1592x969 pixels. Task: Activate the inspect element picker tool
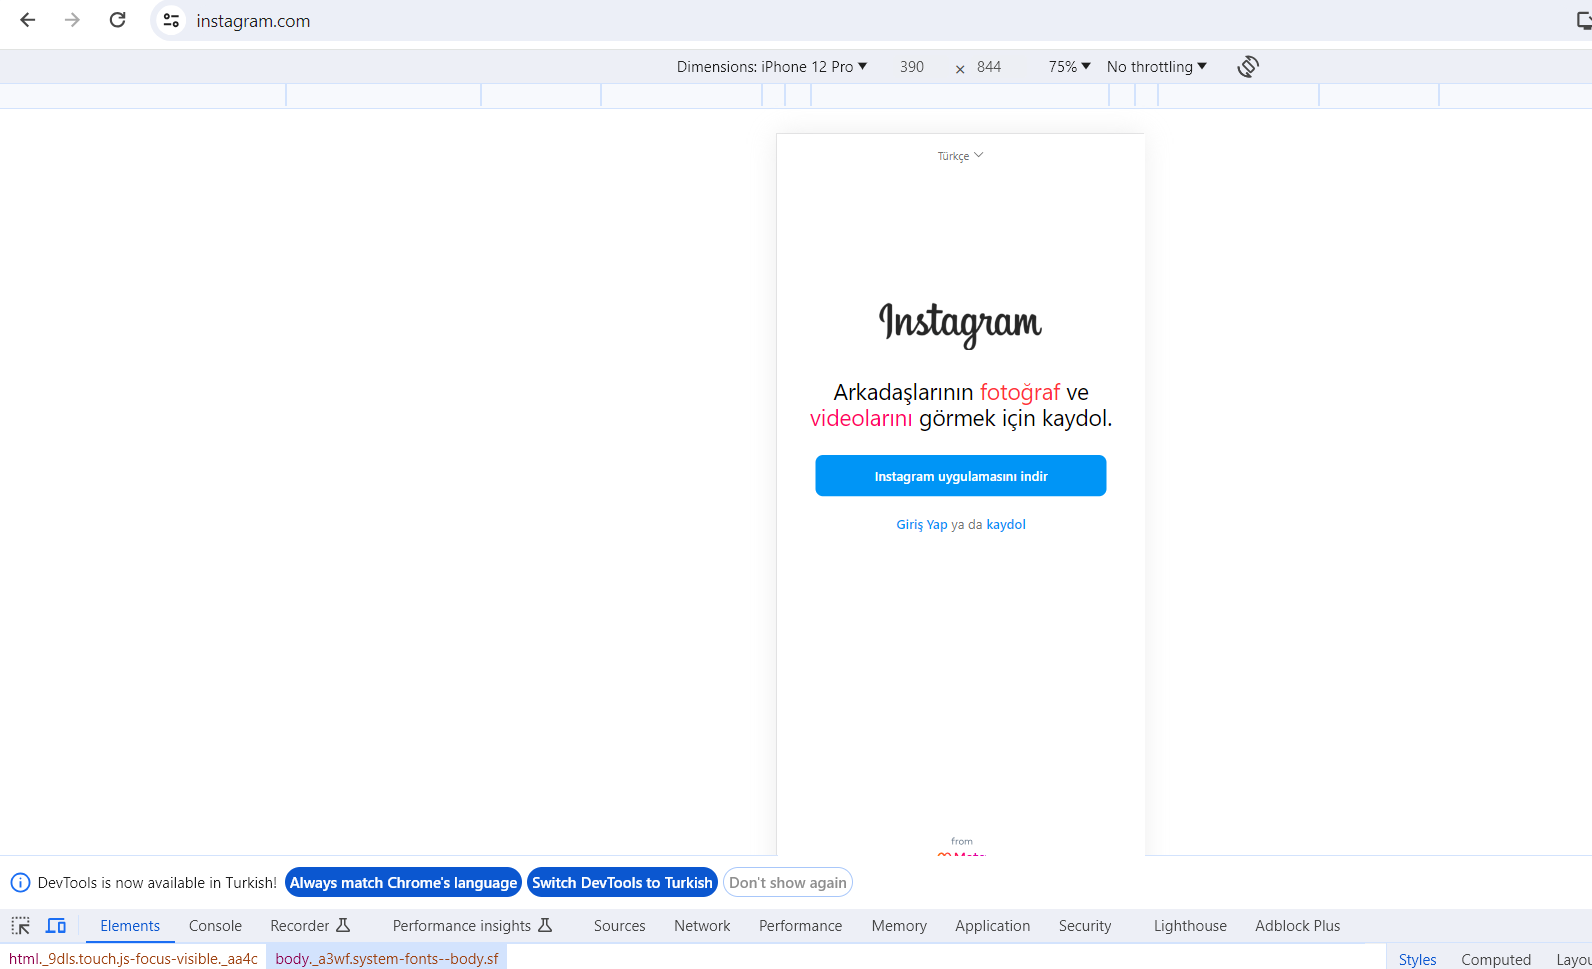(20, 926)
